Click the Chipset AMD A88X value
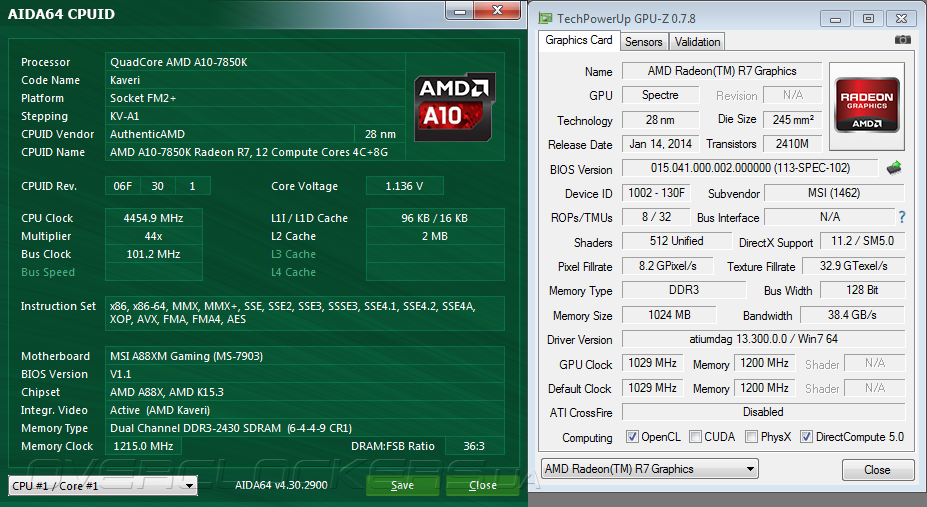This screenshot has height=507, width=927. click(304, 392)
